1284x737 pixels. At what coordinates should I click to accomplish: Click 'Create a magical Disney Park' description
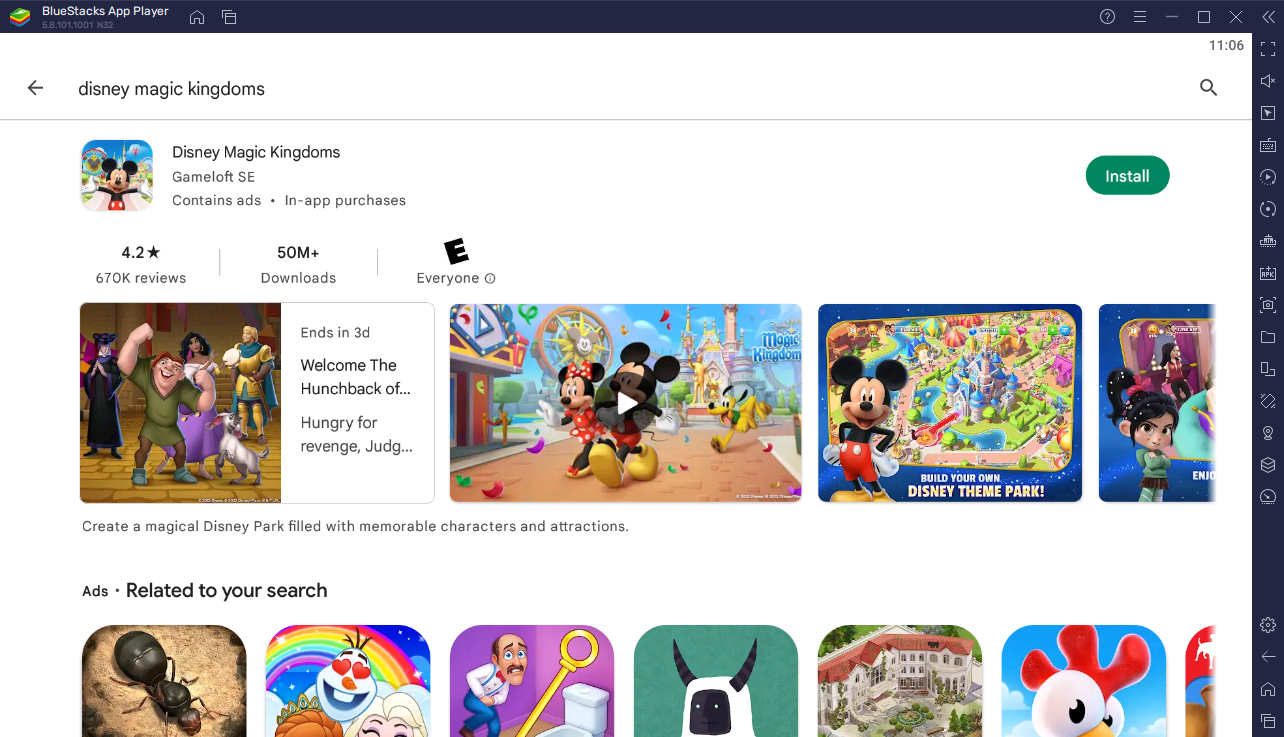(355, 526)
